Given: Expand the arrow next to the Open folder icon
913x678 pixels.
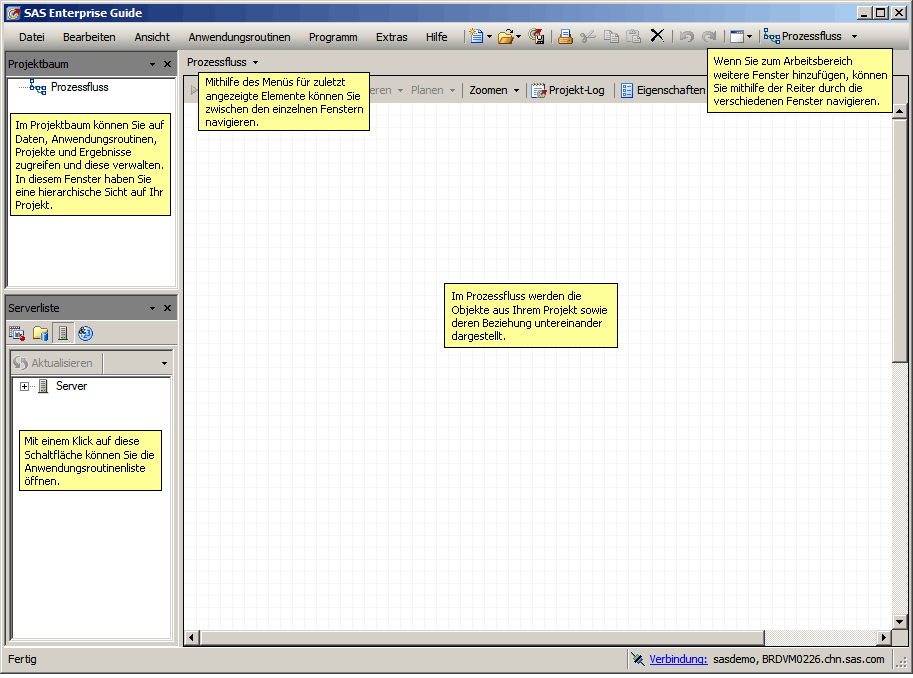Looking at the screenshot, I should [x=518, y=37].
